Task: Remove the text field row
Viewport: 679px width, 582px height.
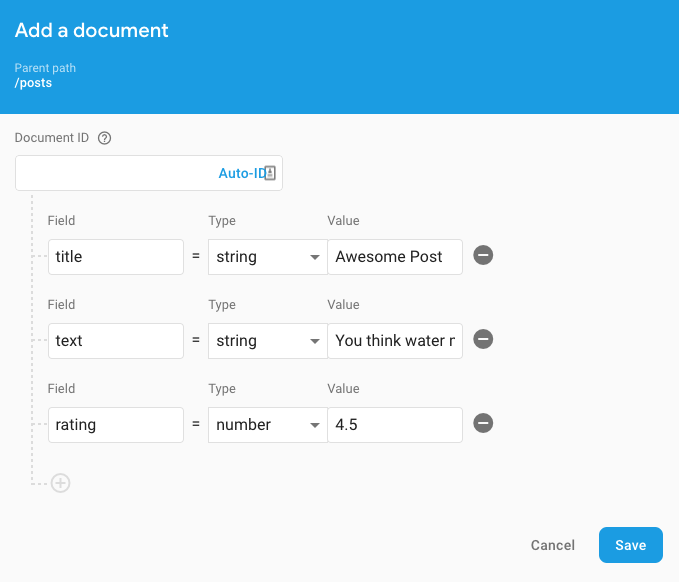Action: coord(483,340)
